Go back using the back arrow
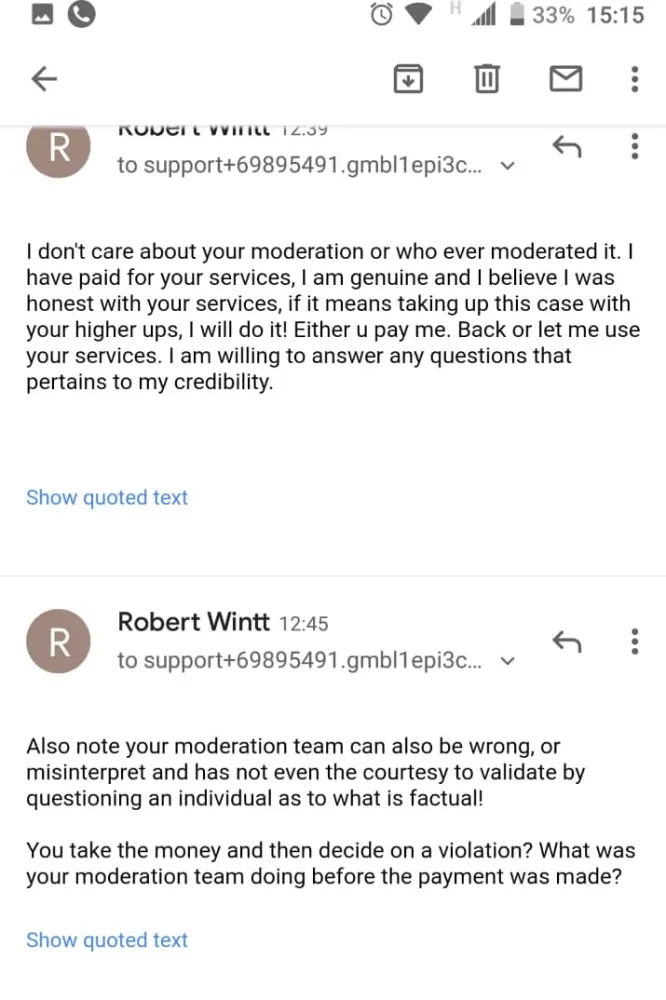The image size is (666, 1000). point(45,78)
